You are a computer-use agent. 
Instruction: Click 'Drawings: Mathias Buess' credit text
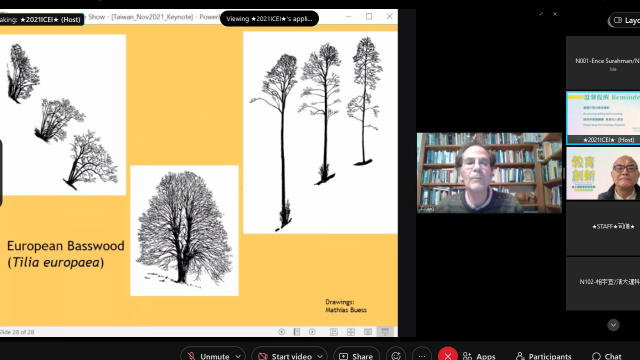(346, 306)
